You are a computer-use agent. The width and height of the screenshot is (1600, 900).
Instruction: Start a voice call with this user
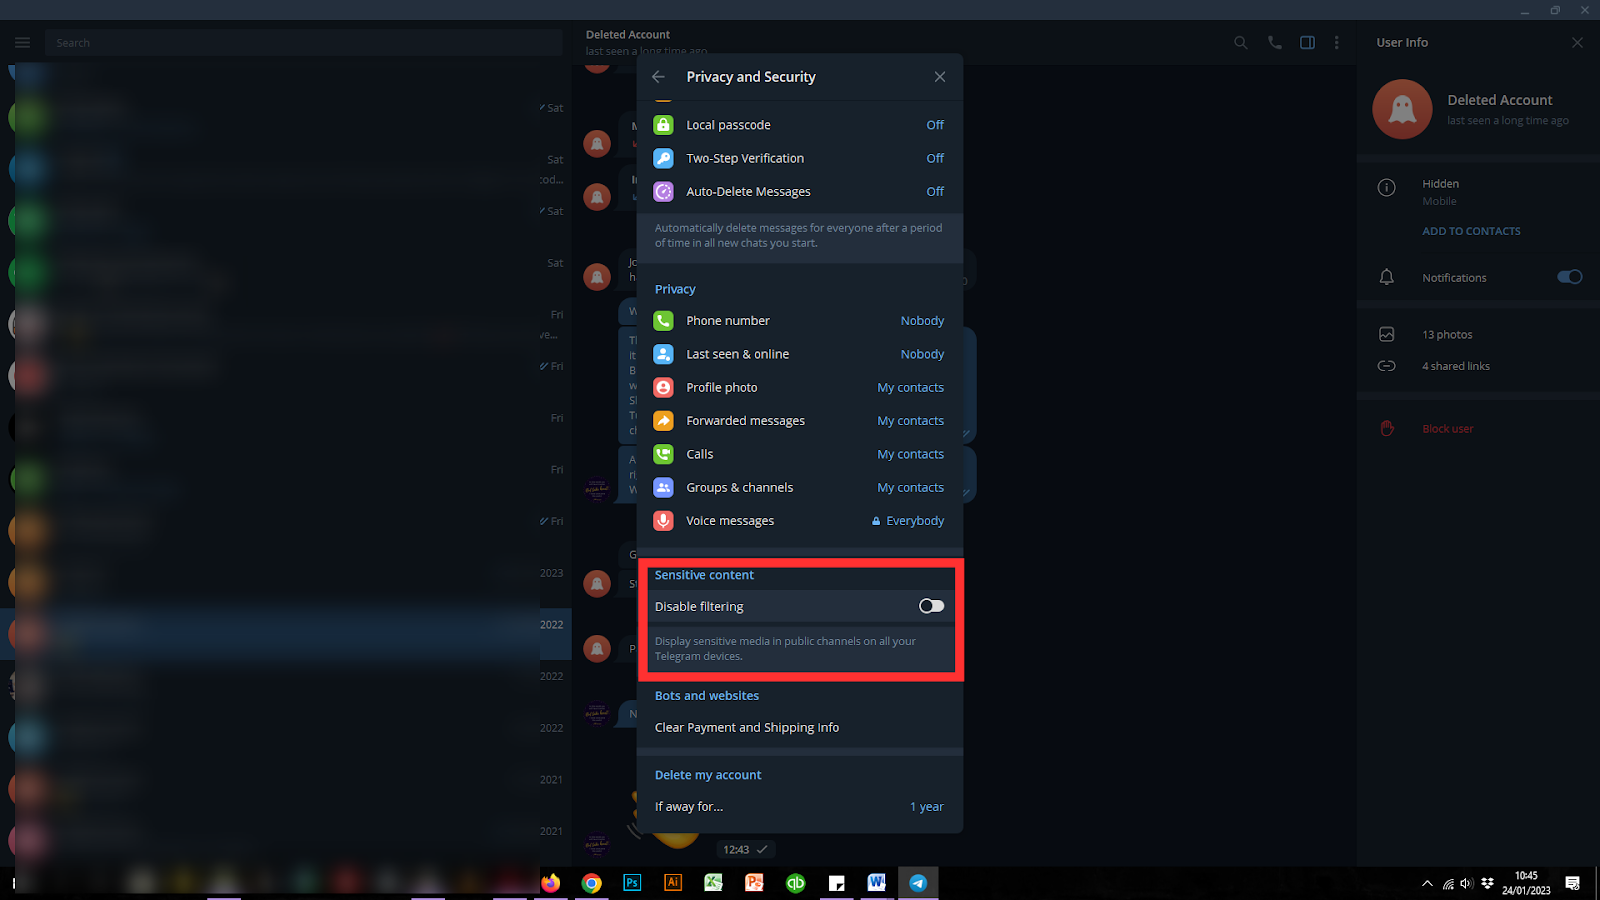(x=1274, y=43)
